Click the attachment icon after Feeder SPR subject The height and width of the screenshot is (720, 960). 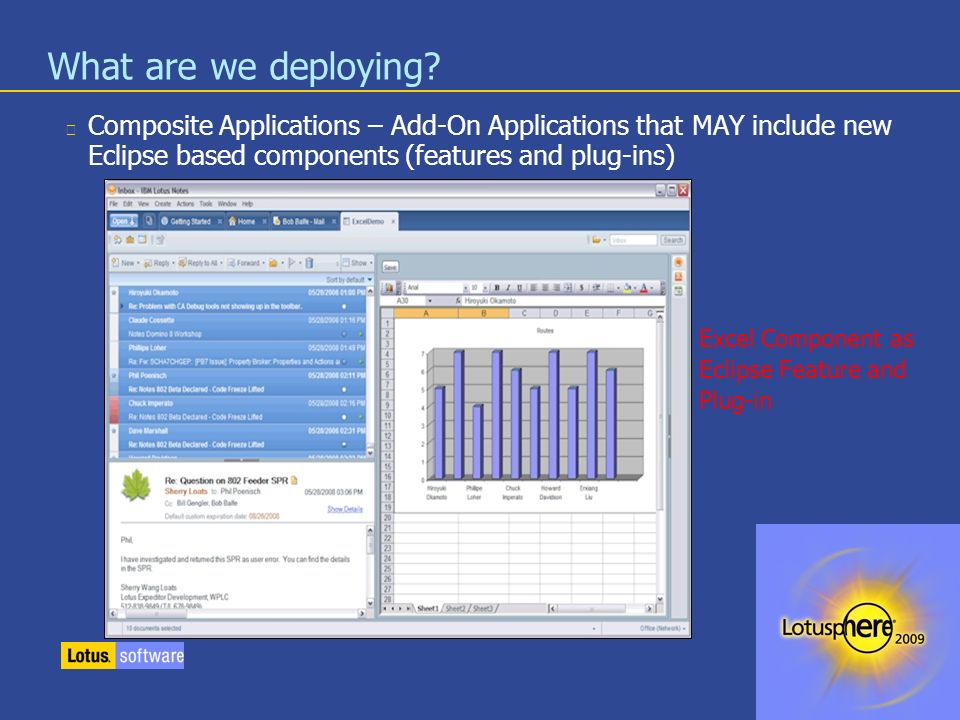point(294,481)
